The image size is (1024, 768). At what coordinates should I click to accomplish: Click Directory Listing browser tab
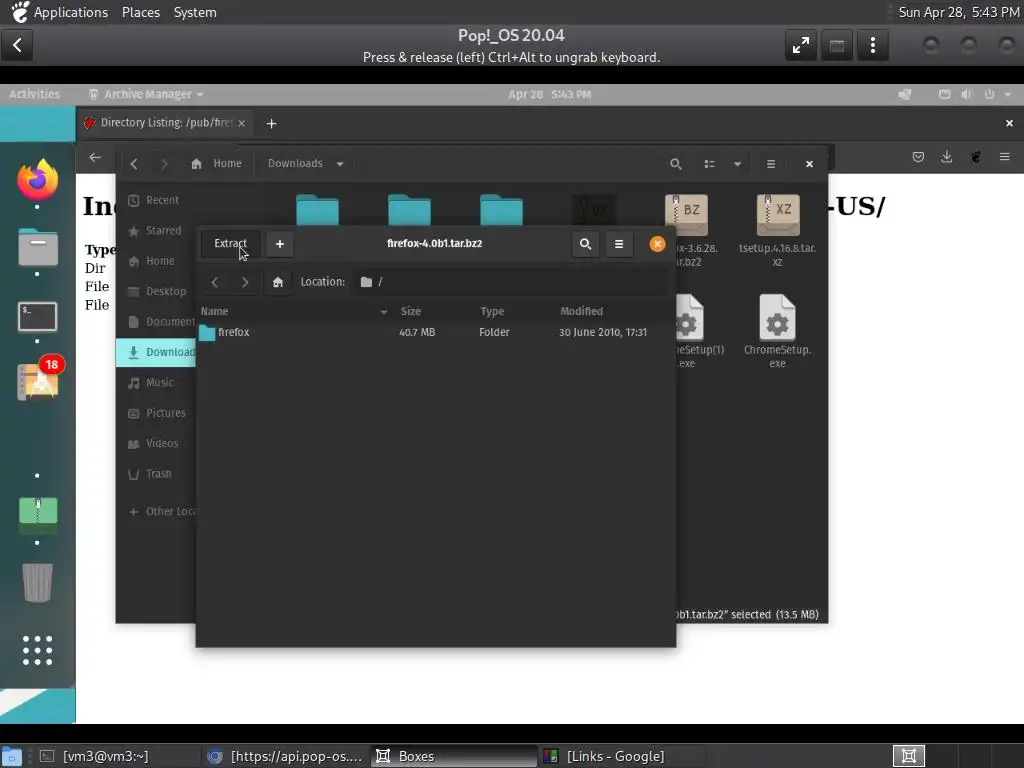coord(165,123)
